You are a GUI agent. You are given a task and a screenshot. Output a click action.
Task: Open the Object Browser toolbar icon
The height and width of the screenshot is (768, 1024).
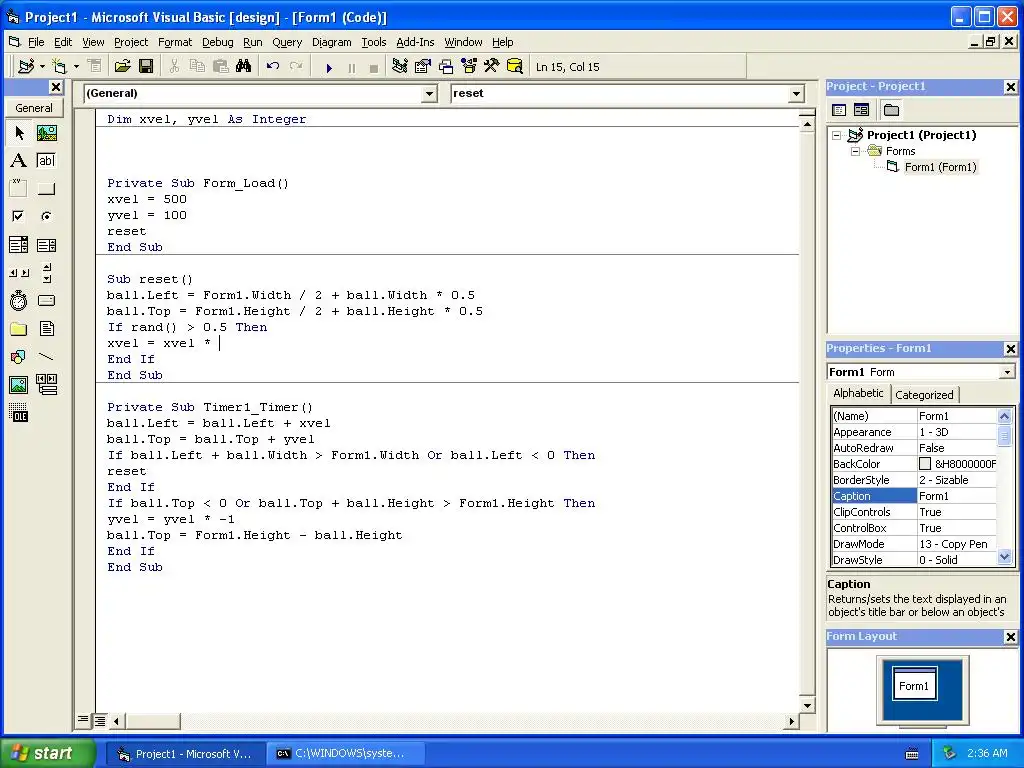click(x=468, y=66)
